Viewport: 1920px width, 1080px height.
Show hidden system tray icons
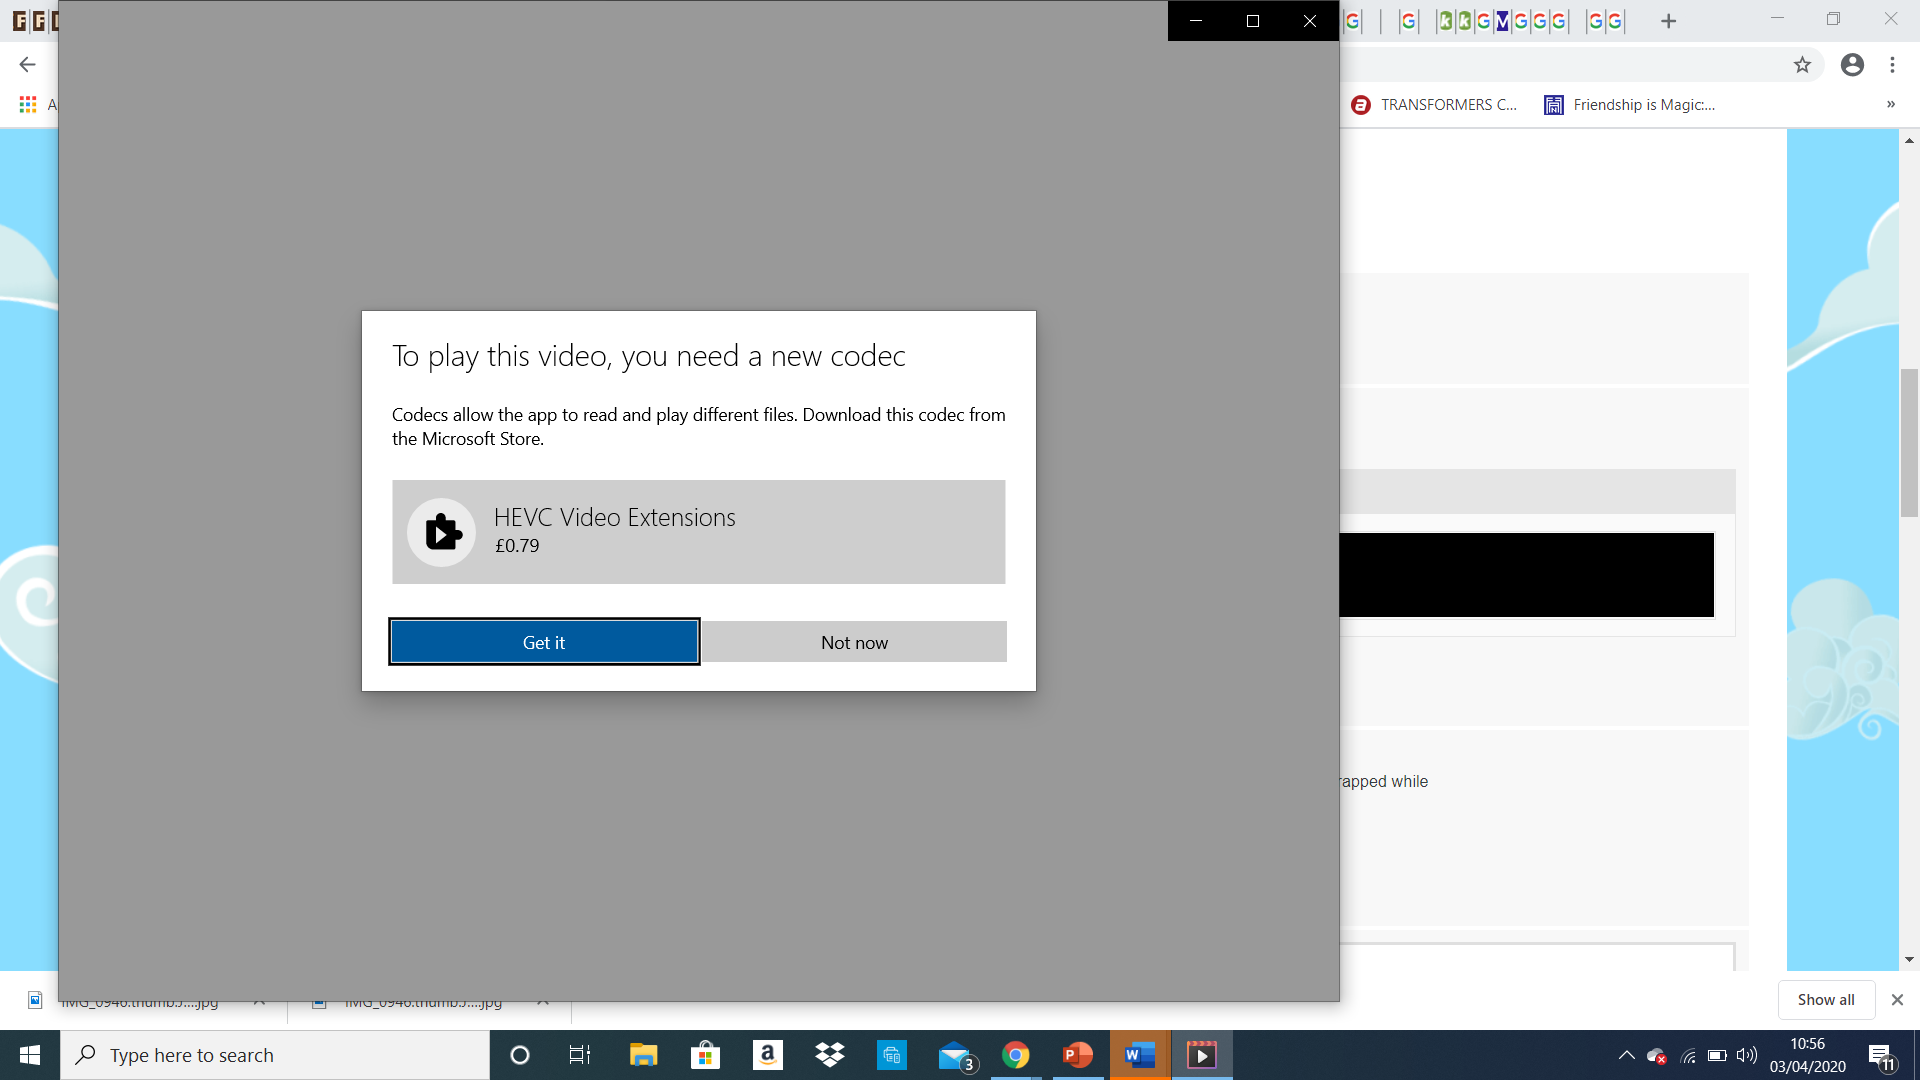coord(1626,1055)
